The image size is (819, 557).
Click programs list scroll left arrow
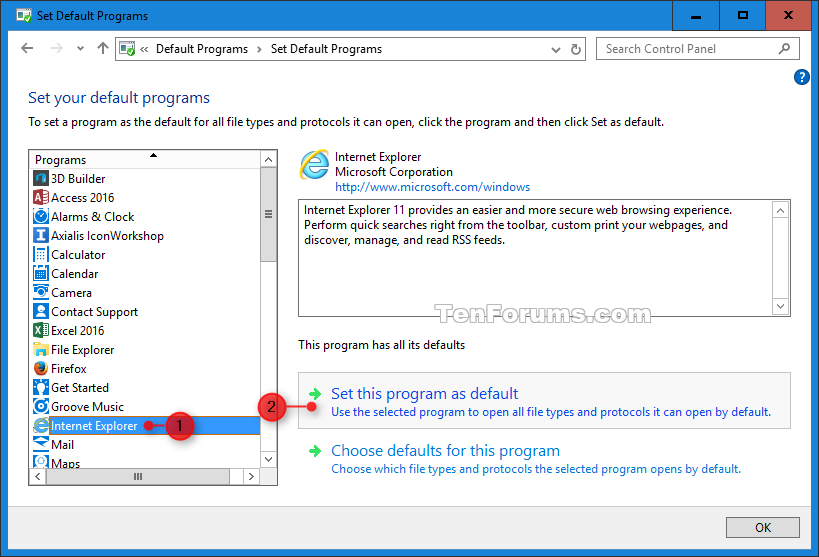(38, 477)
